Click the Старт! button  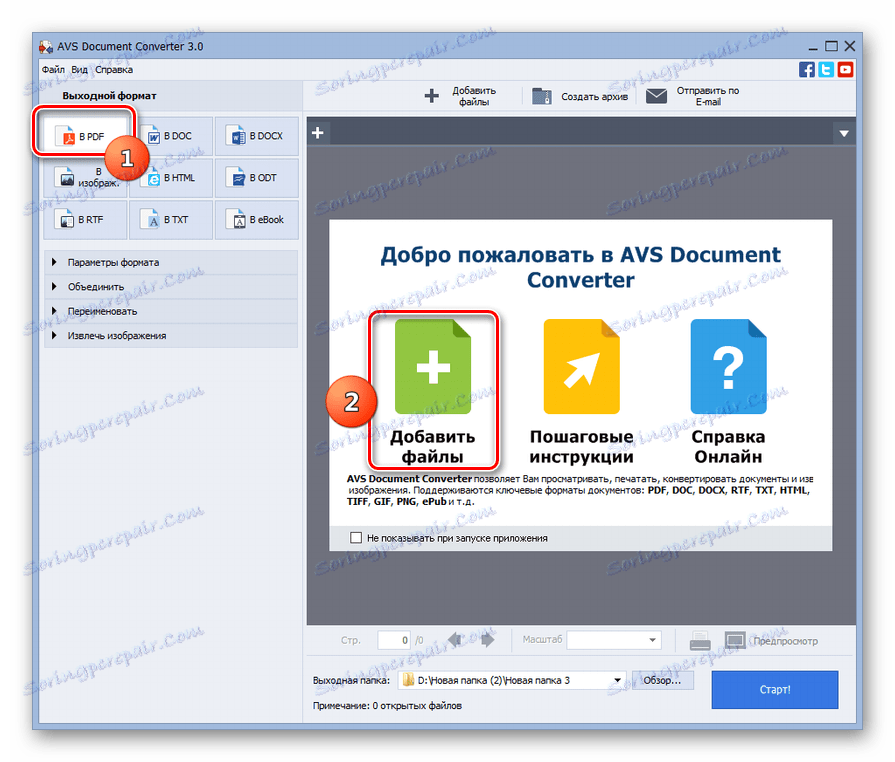(x=775, y=690)
